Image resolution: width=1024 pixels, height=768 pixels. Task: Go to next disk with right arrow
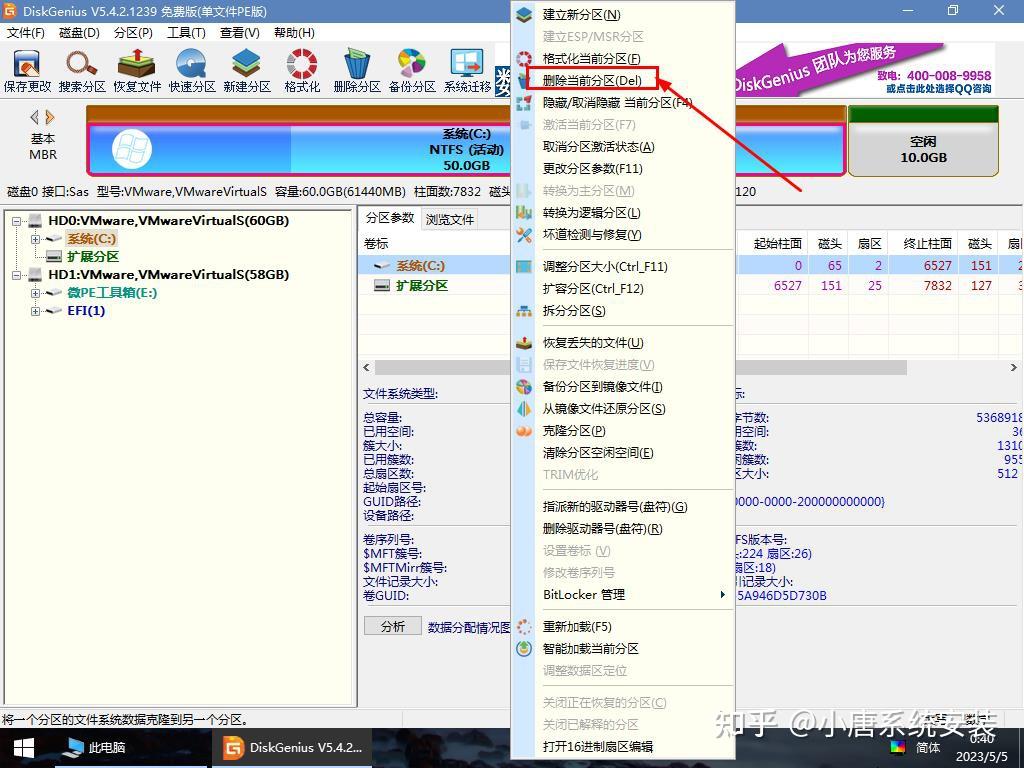click(50, 118)
